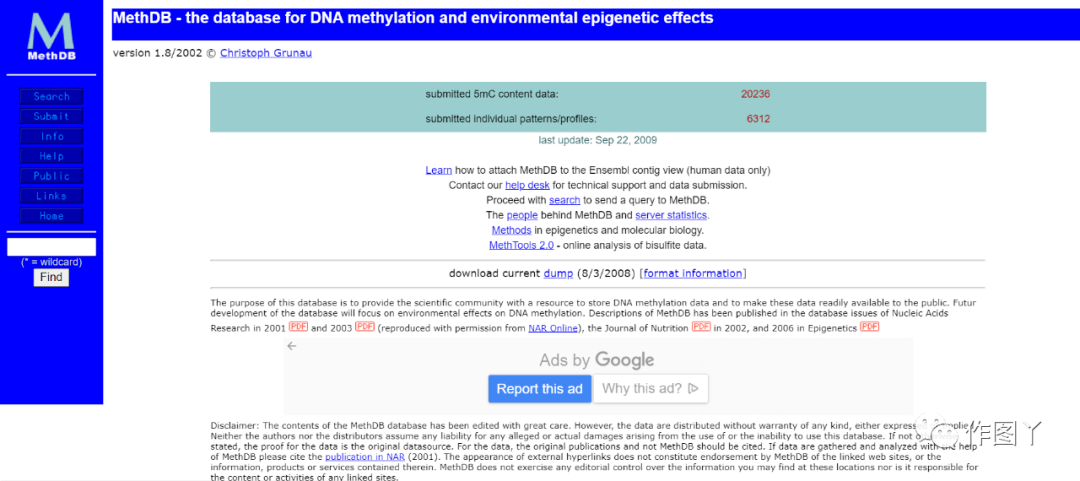
Task: Open the Info sidebar item
Action: pyautogui.click(x=51, y=137)
